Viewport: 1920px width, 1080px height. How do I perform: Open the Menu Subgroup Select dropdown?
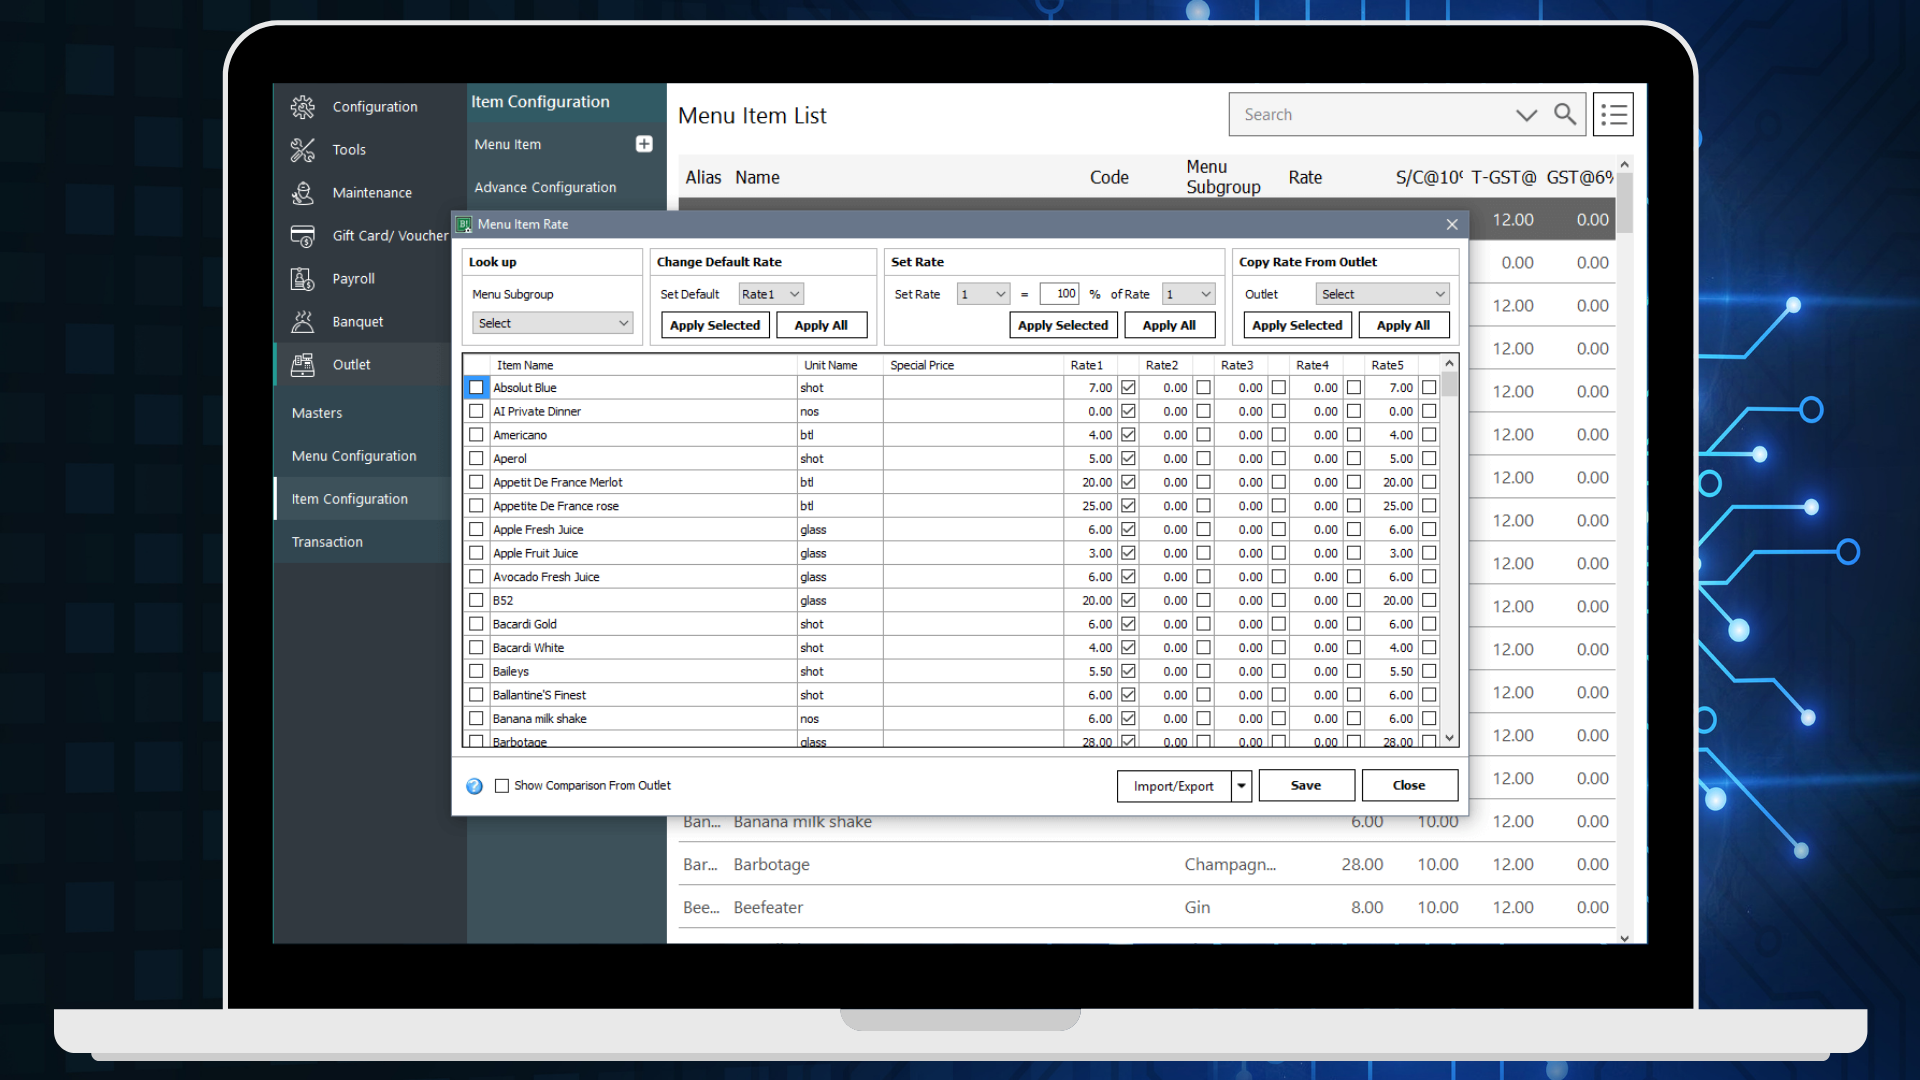click(552, 323)
